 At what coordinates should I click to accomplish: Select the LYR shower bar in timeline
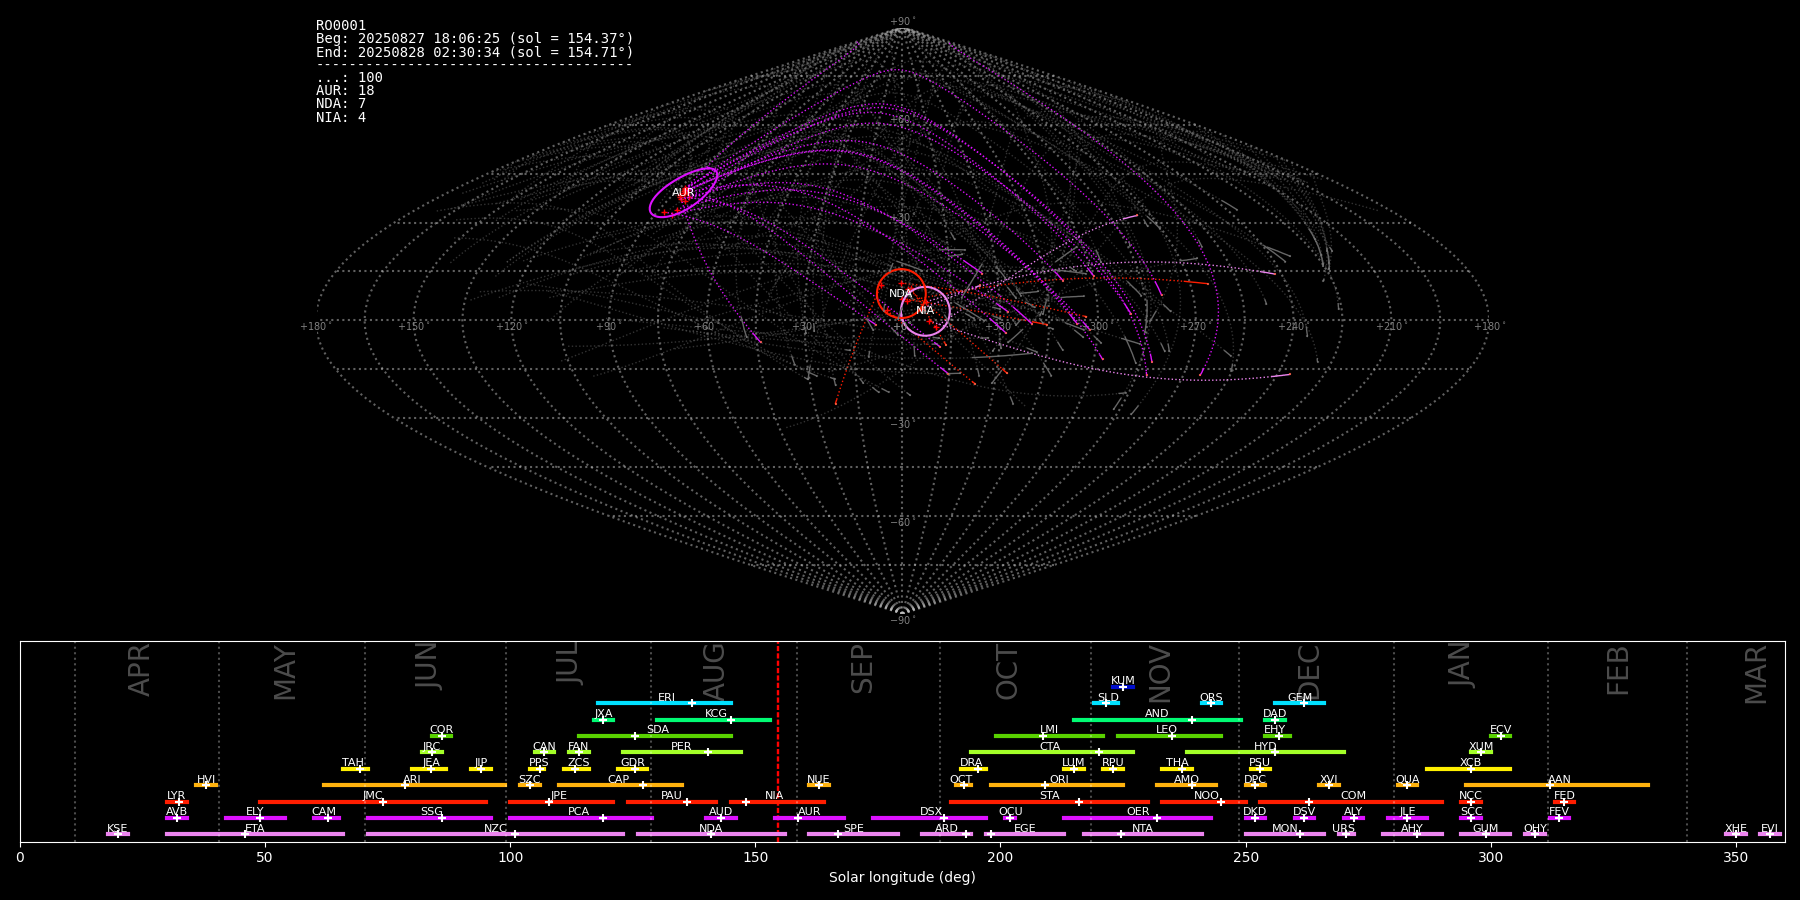tap(177, 801)
